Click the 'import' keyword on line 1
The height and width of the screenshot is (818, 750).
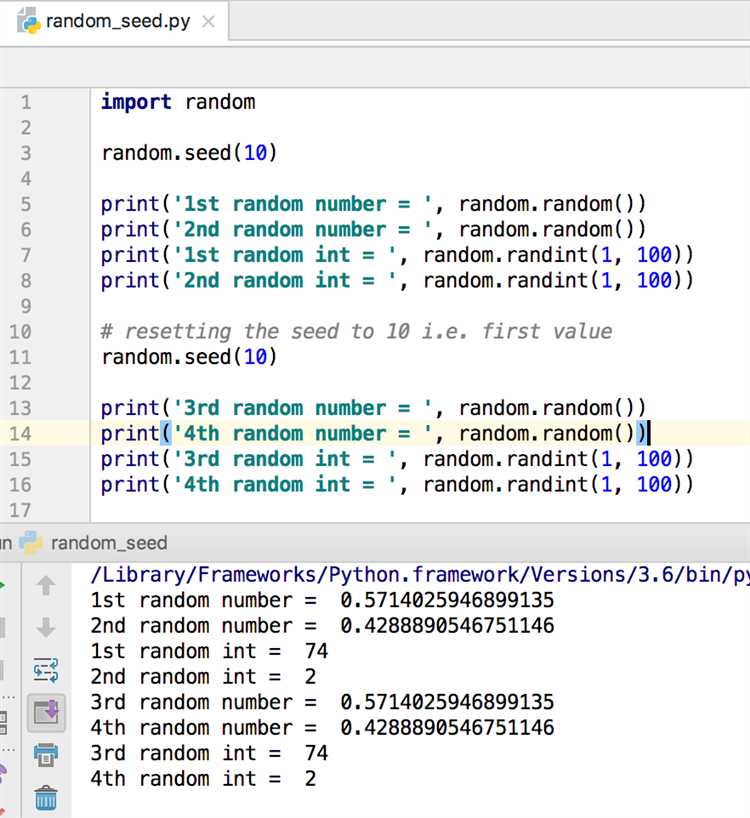click(136, 102)
